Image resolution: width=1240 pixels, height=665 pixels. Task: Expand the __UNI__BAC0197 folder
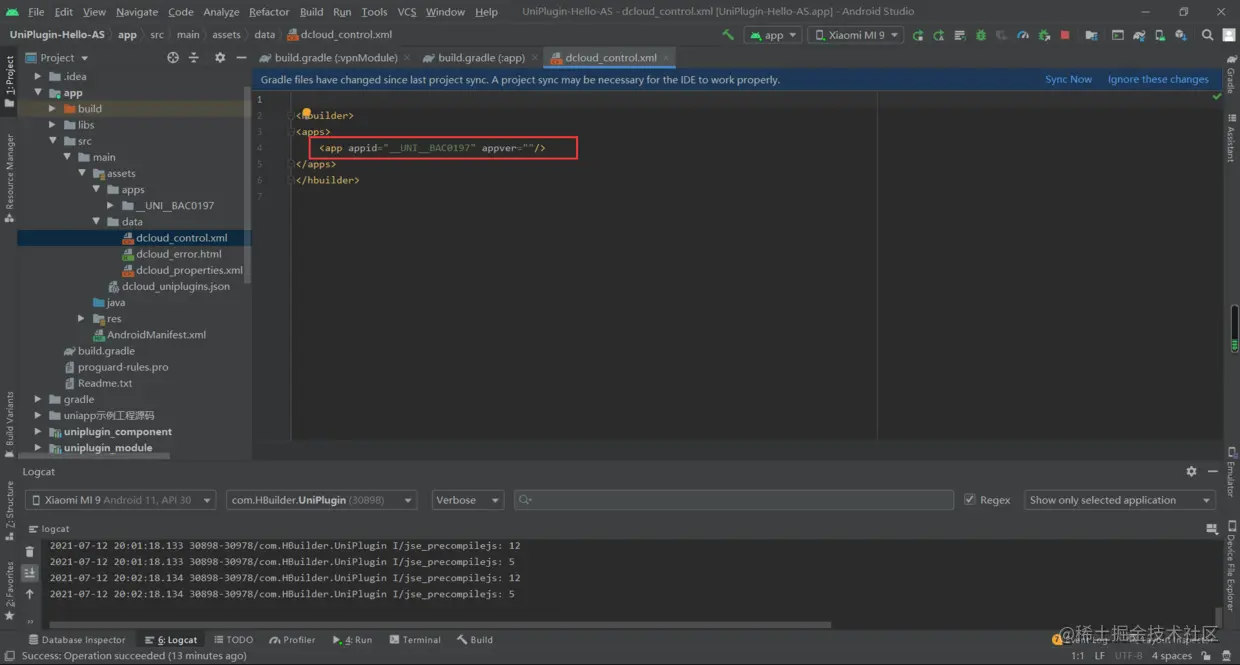(111, 206)
